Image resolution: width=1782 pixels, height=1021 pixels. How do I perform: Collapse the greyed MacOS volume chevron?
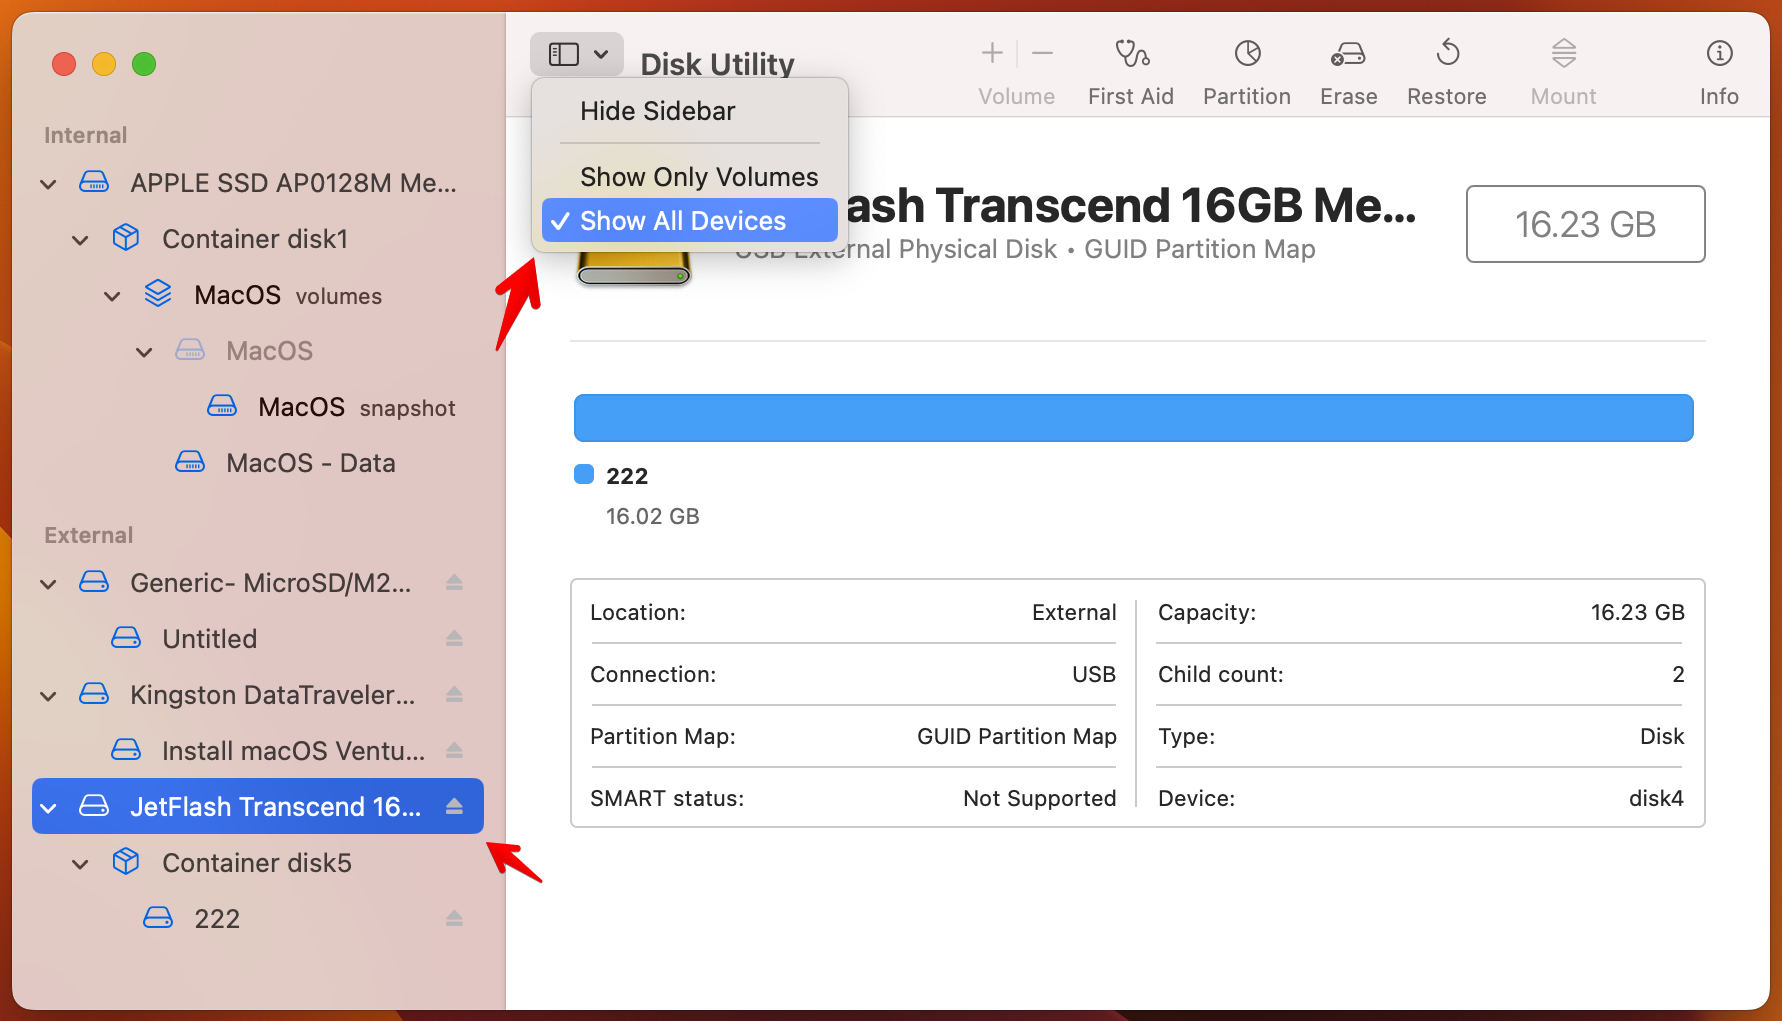click(x=144, y=352)
